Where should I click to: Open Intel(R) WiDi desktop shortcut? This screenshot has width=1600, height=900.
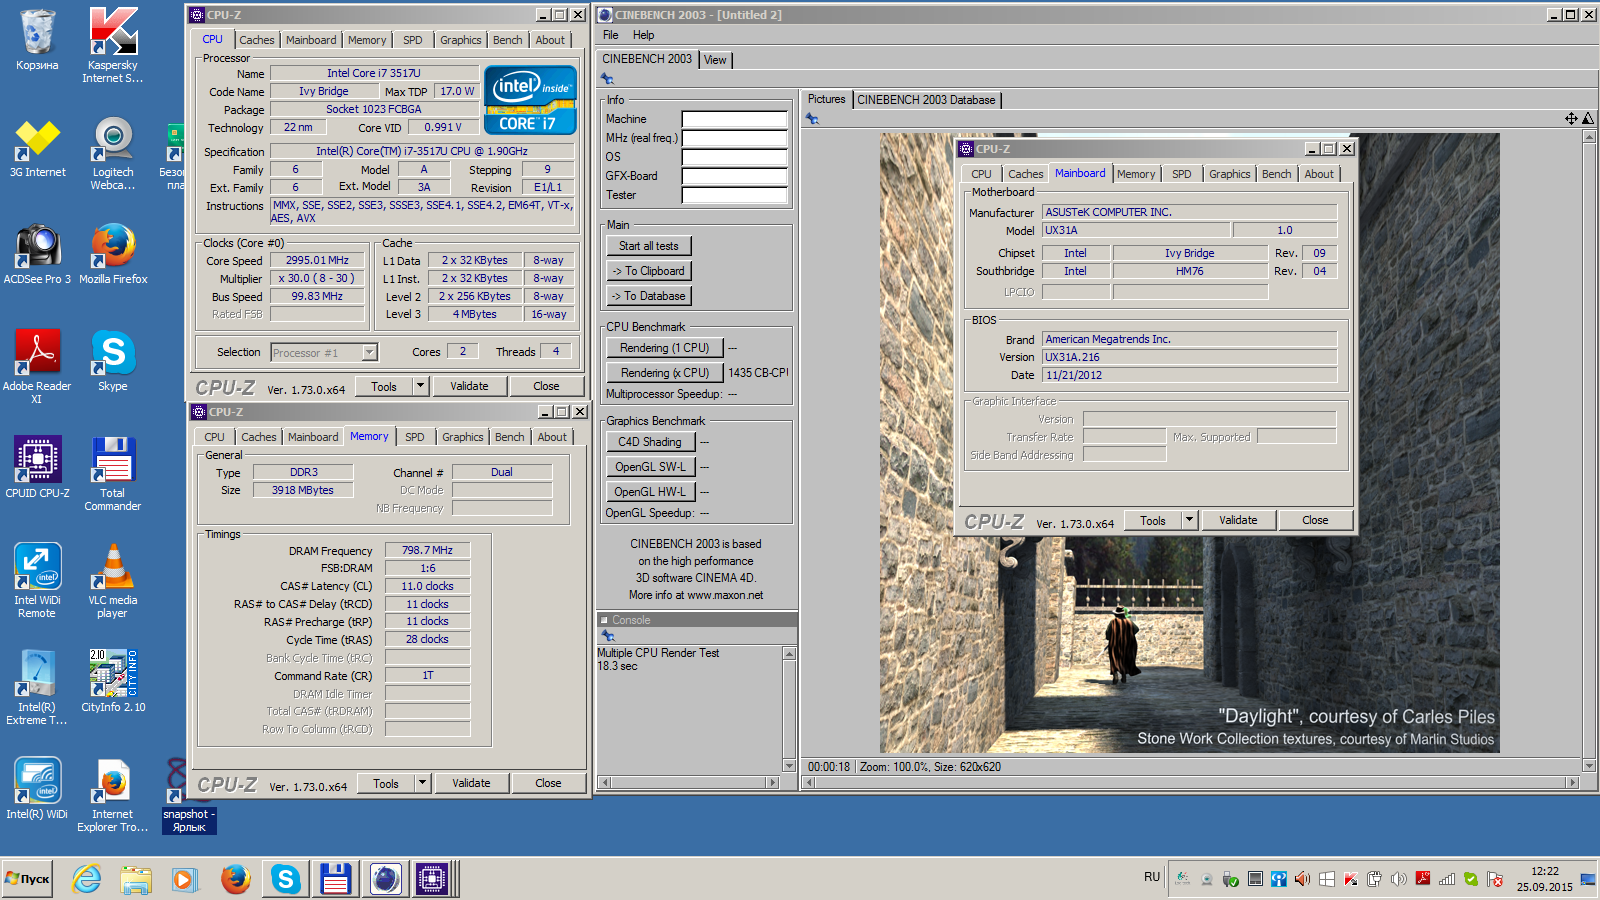[x=37, y=788]
